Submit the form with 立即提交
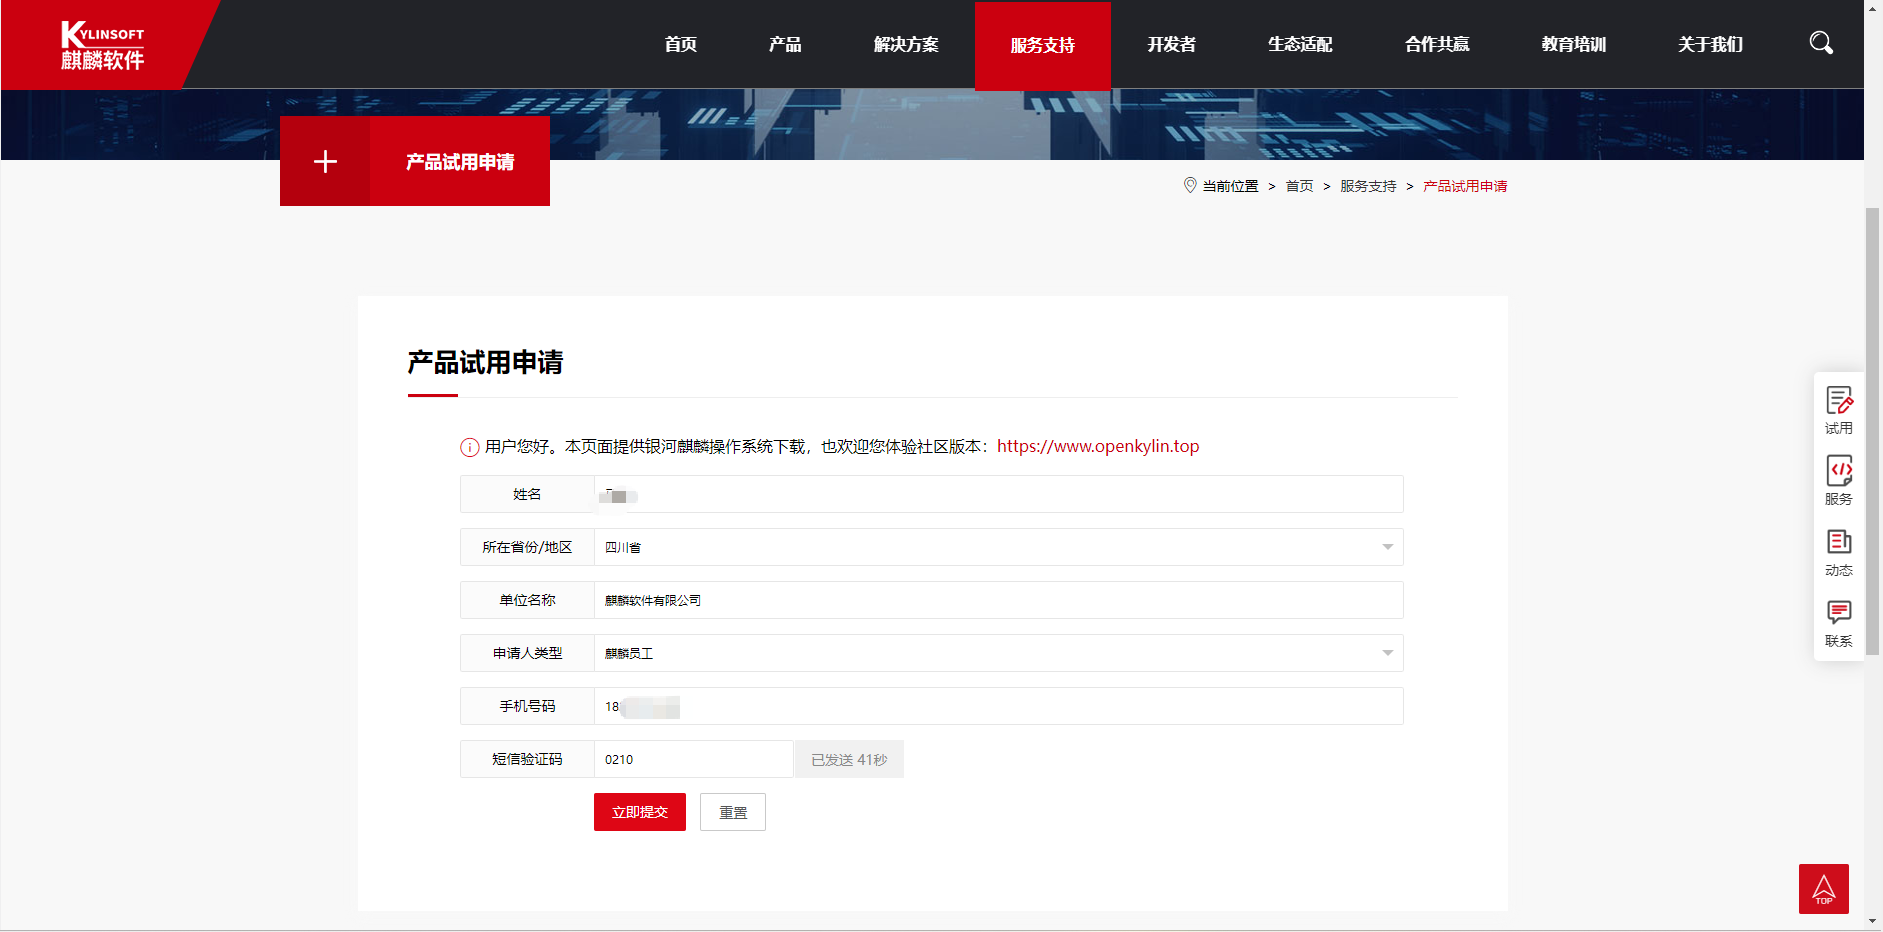Image resolution: width=1883 pixels, height=932 pixels. pyautogui.click(x=639, y=811)
